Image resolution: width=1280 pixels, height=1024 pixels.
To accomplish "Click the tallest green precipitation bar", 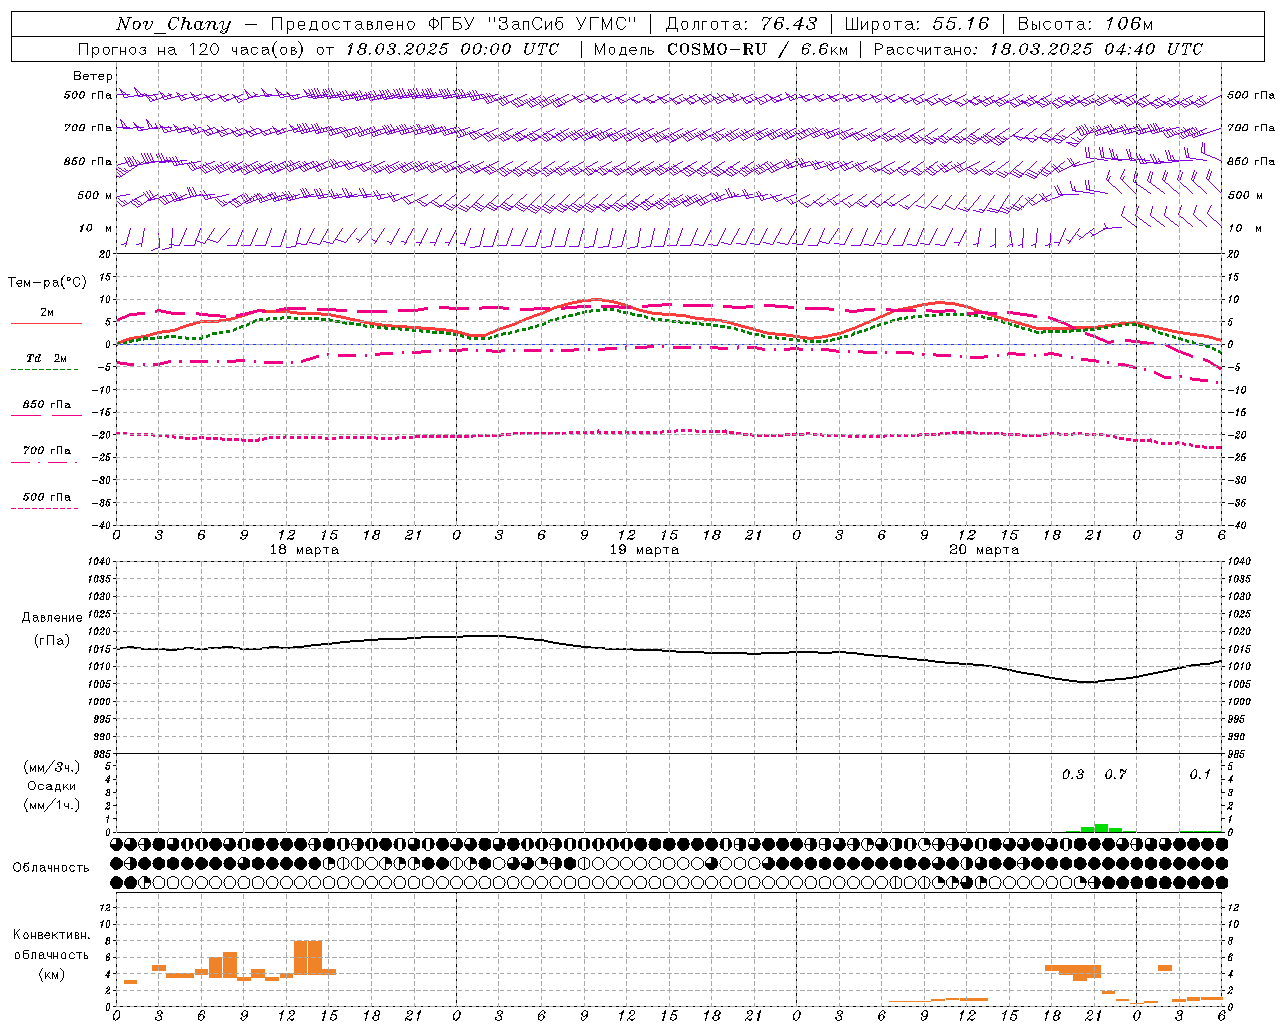I will (x=1101, y=828).
